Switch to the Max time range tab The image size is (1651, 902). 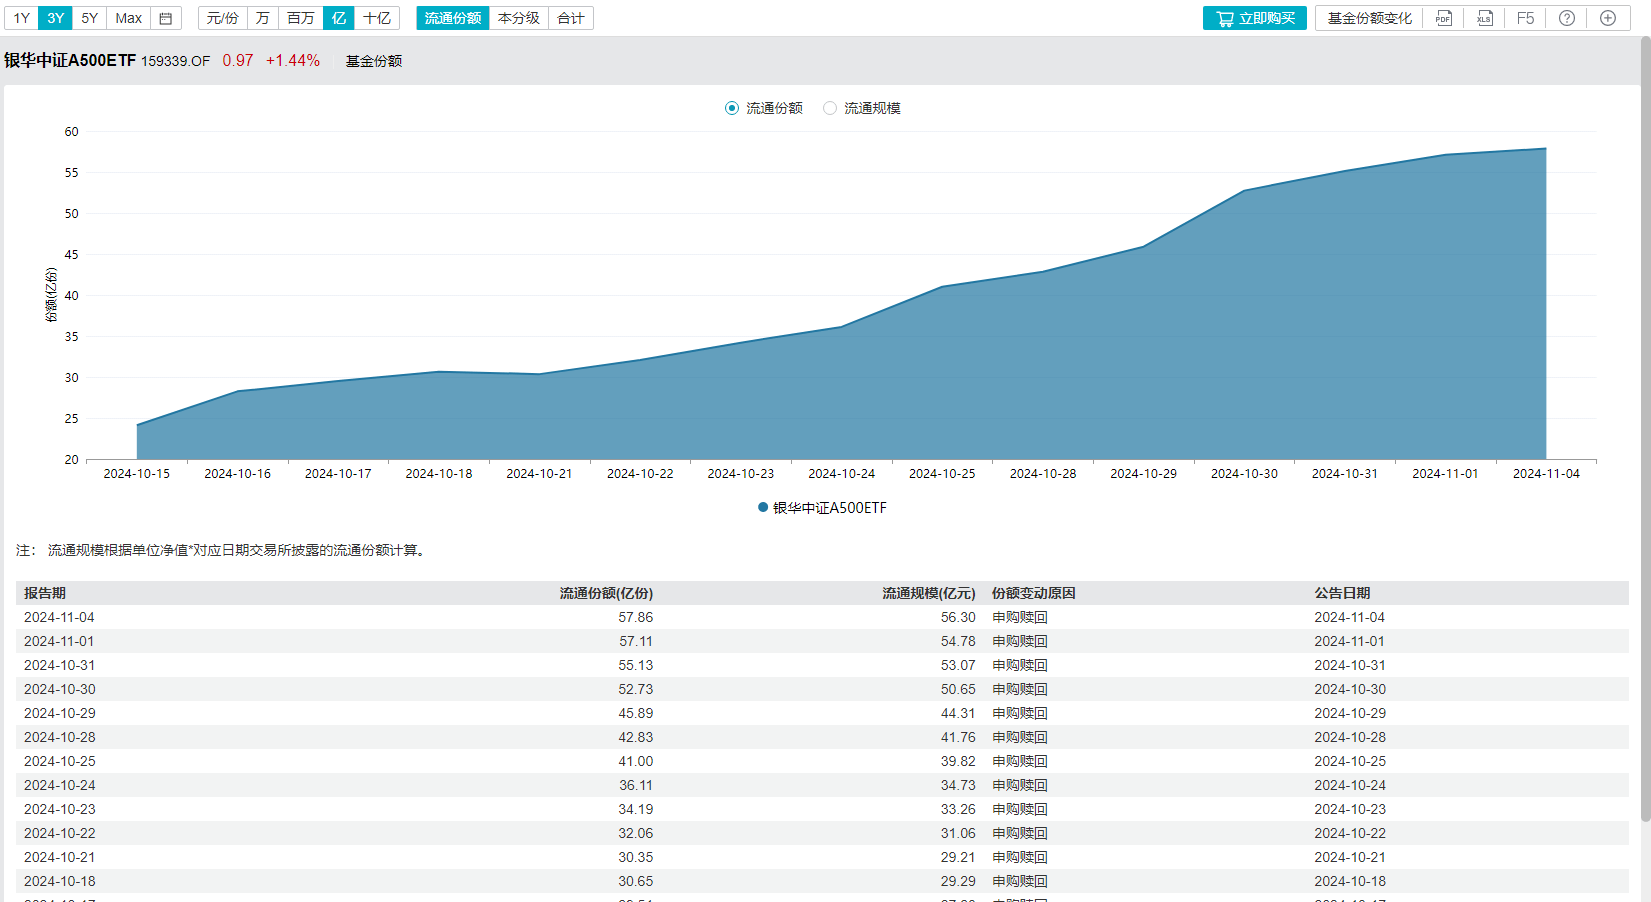coord(128,17)
